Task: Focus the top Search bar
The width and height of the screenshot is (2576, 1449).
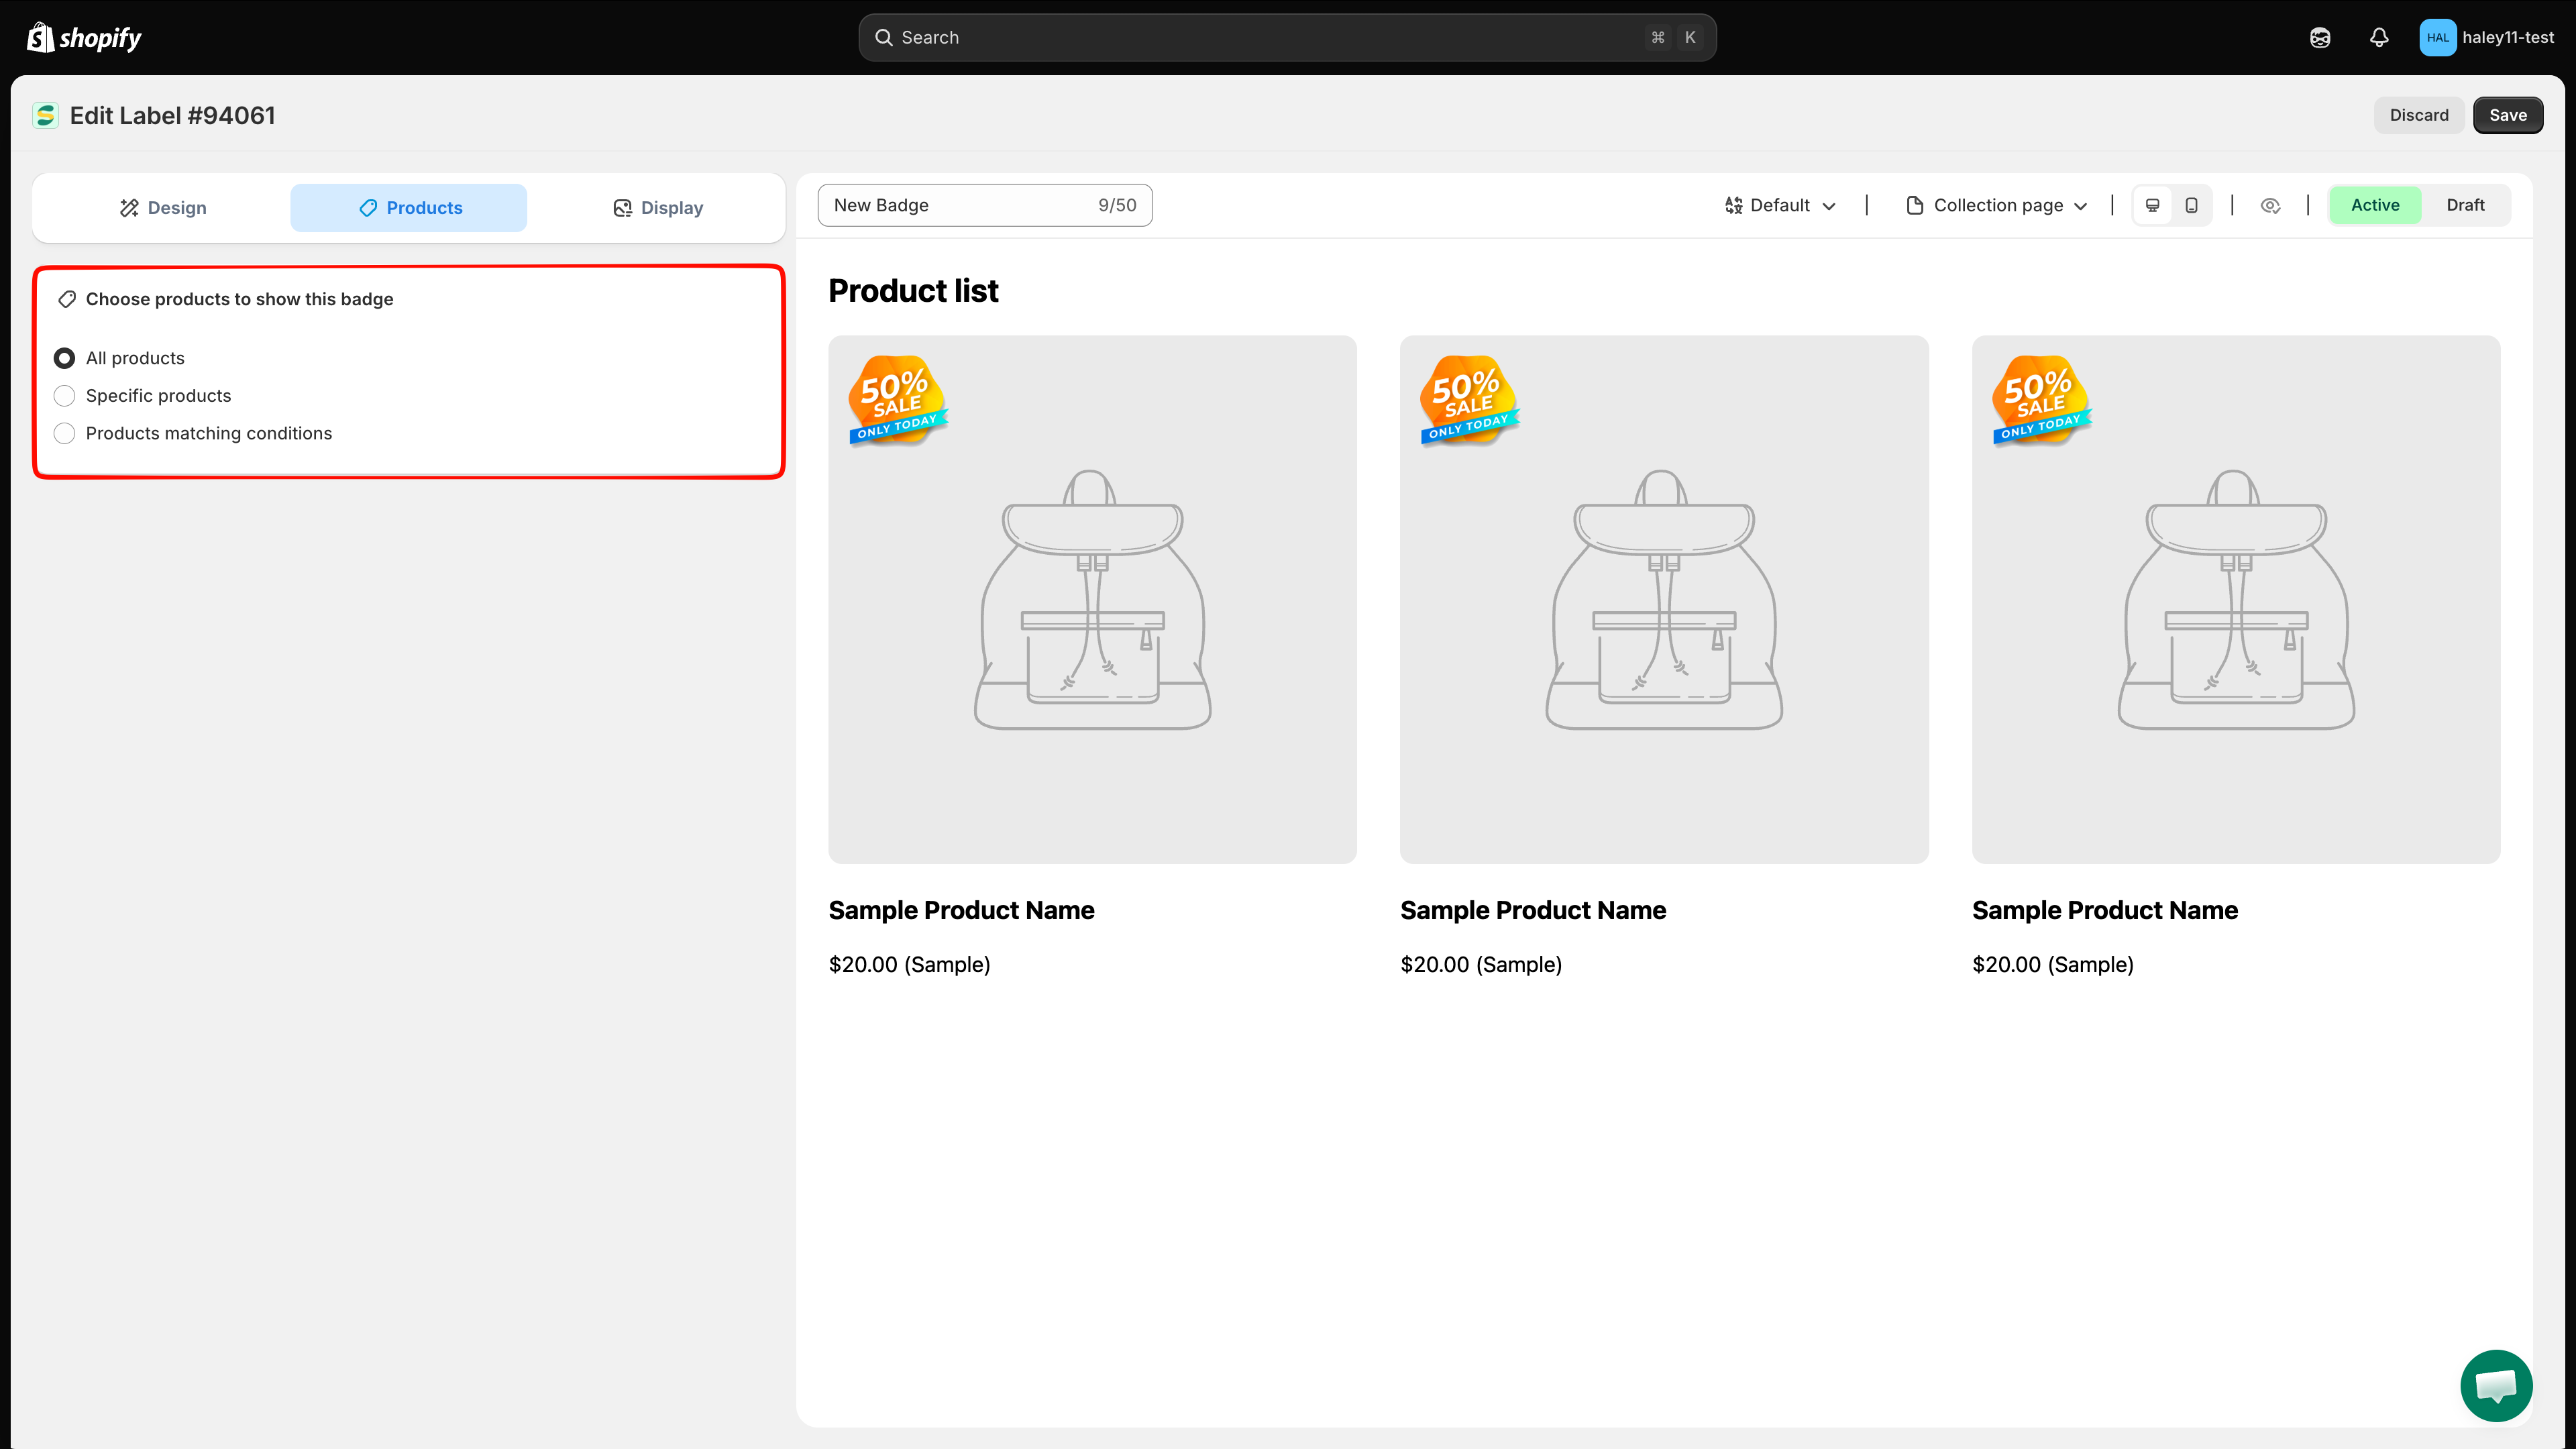Action: click(1287, 38)
